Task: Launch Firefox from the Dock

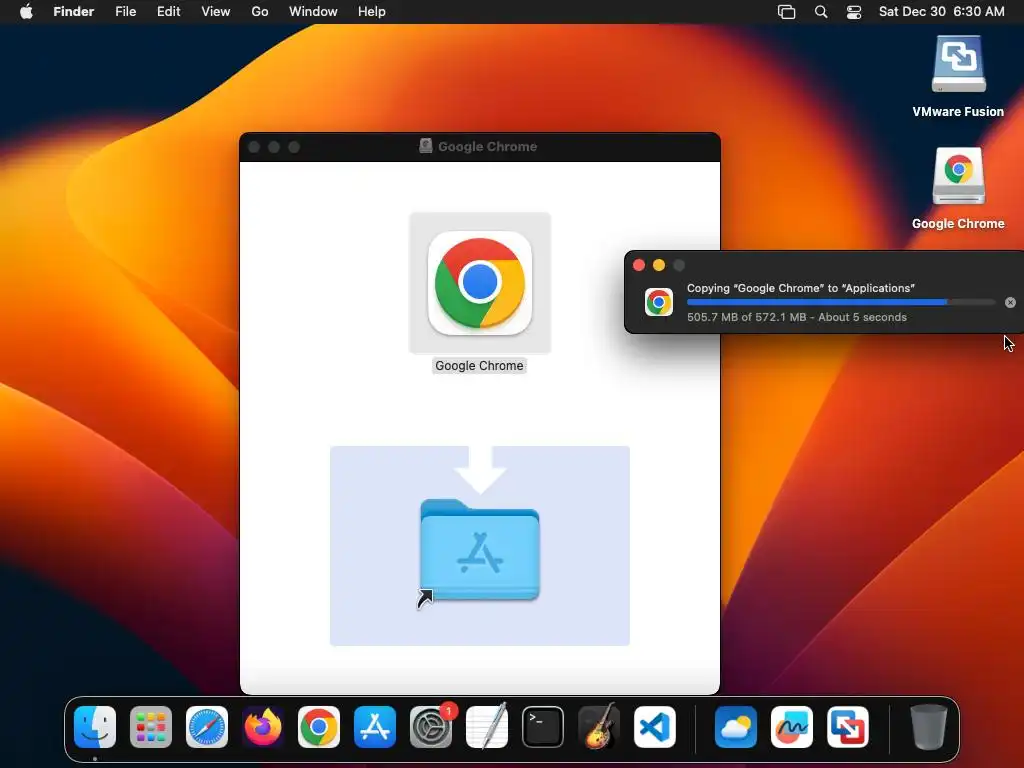Action: point(263,727)
